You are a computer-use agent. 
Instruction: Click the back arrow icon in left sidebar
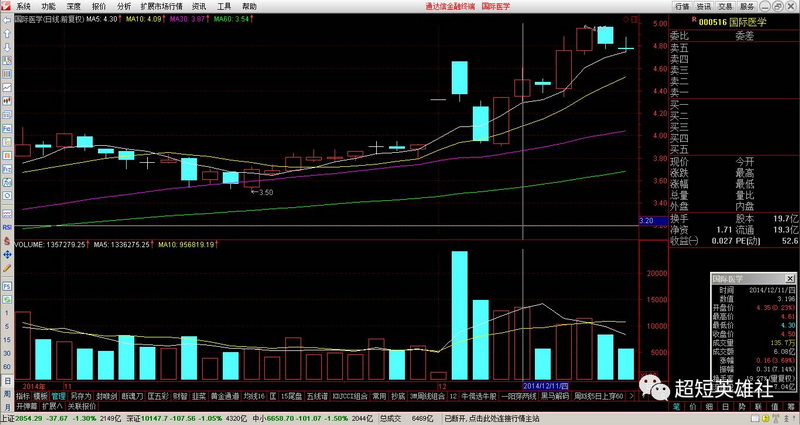(5, 20)
